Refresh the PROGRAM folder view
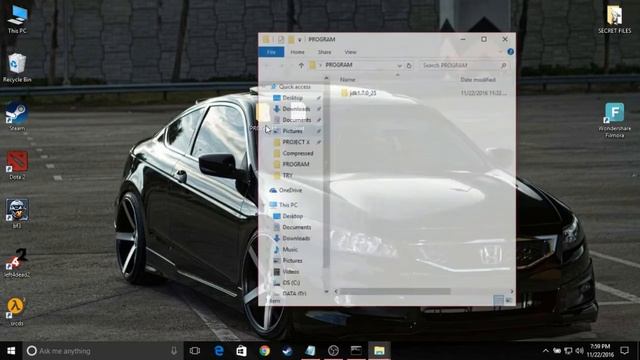This screenshot has height=360, width=640. coord(409,65)
